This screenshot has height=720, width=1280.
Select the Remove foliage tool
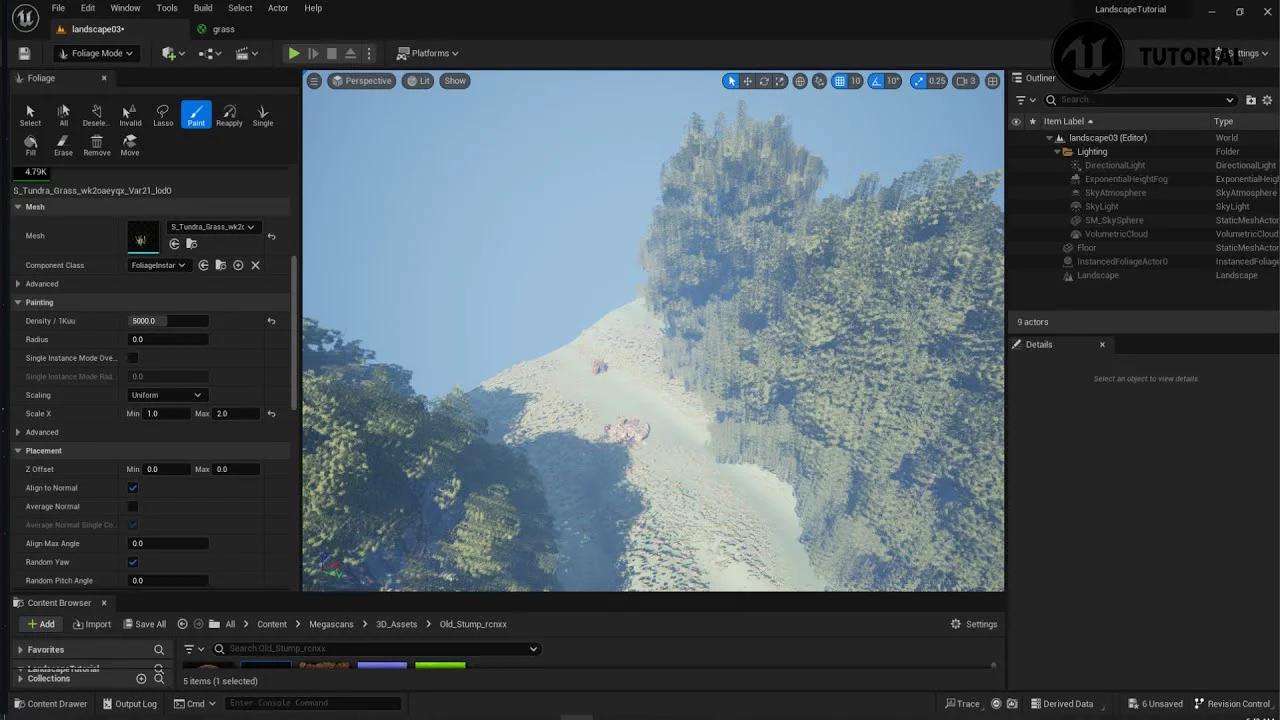(x=96, y=145)
